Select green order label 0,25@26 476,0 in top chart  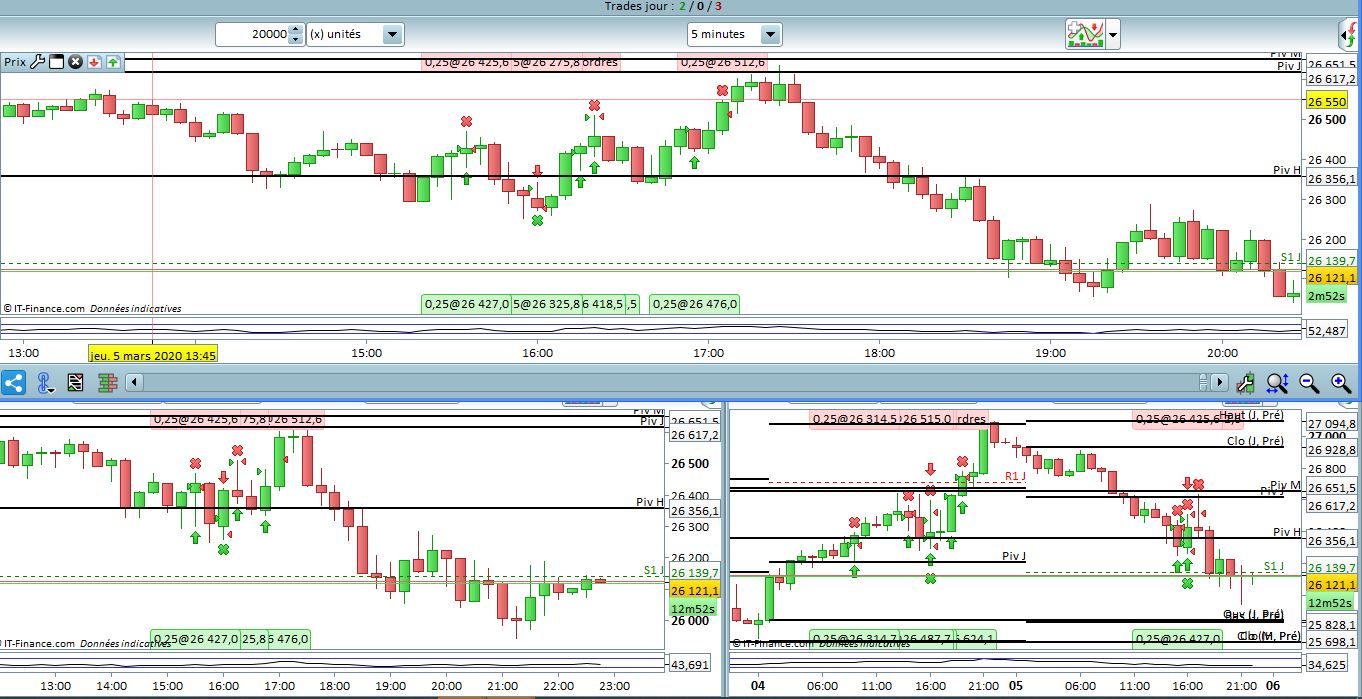coord(695,304)
